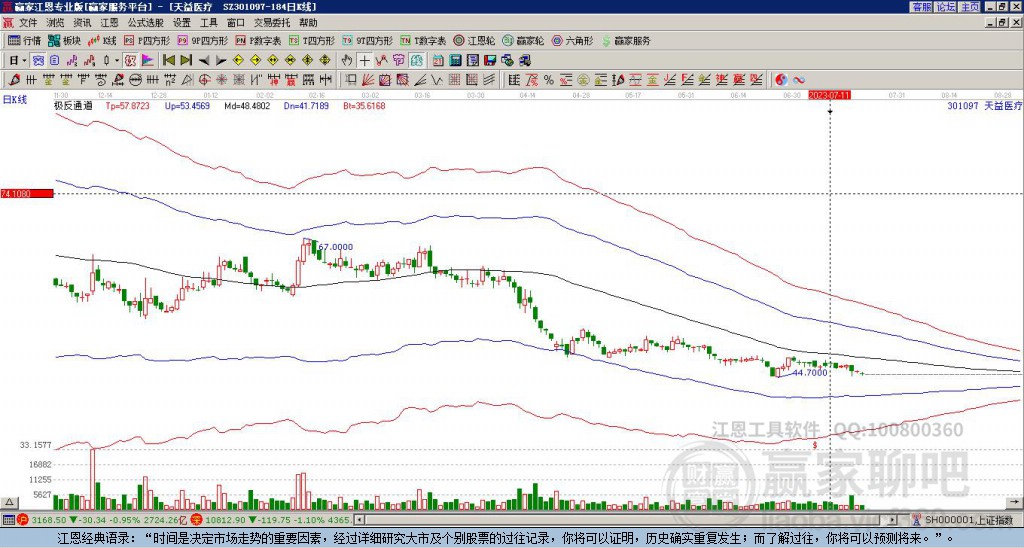Open the 帮助 menu
Image resolution: width=1024 pixels, height=548 pixels.
coord(308,23)
